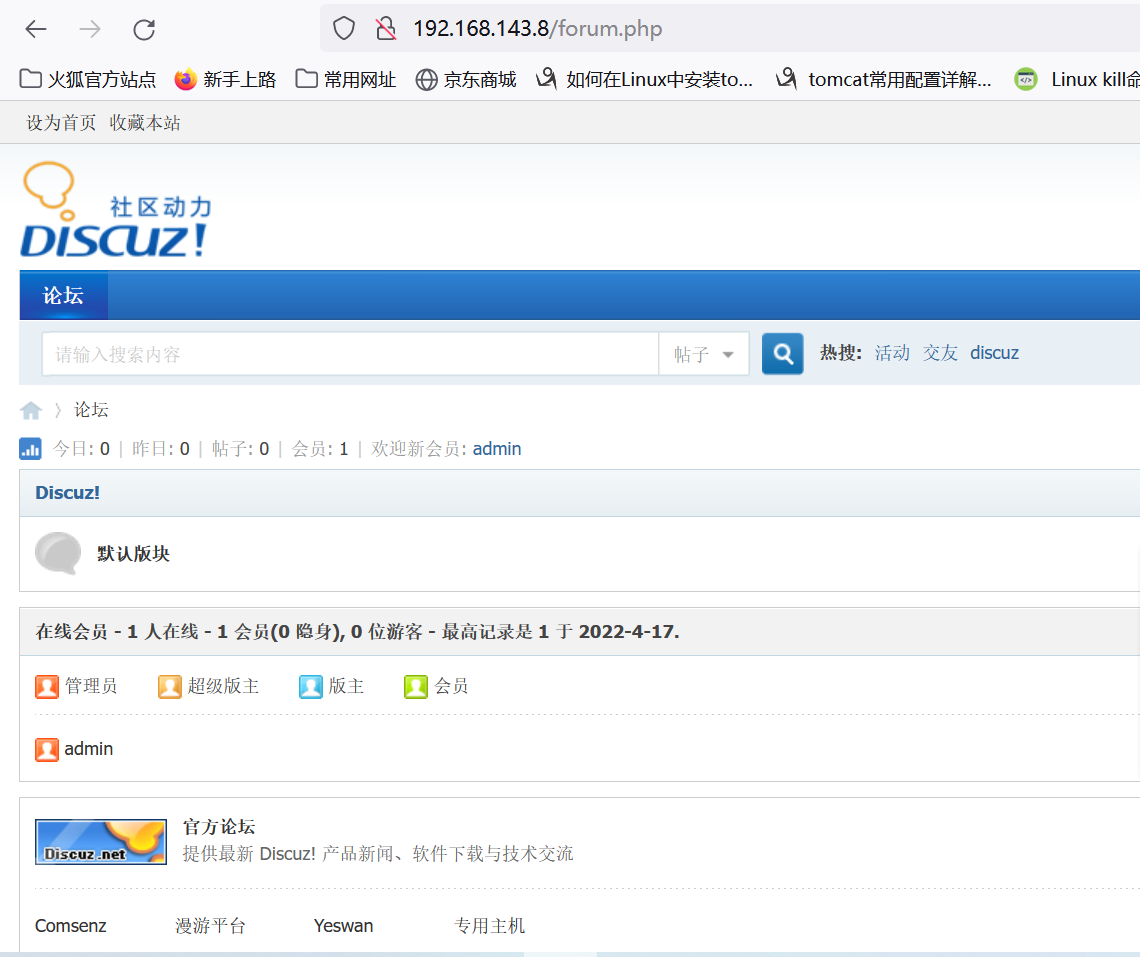Click the page reload icon
This screenshot has height=957, width=1140.
point(143,29)
